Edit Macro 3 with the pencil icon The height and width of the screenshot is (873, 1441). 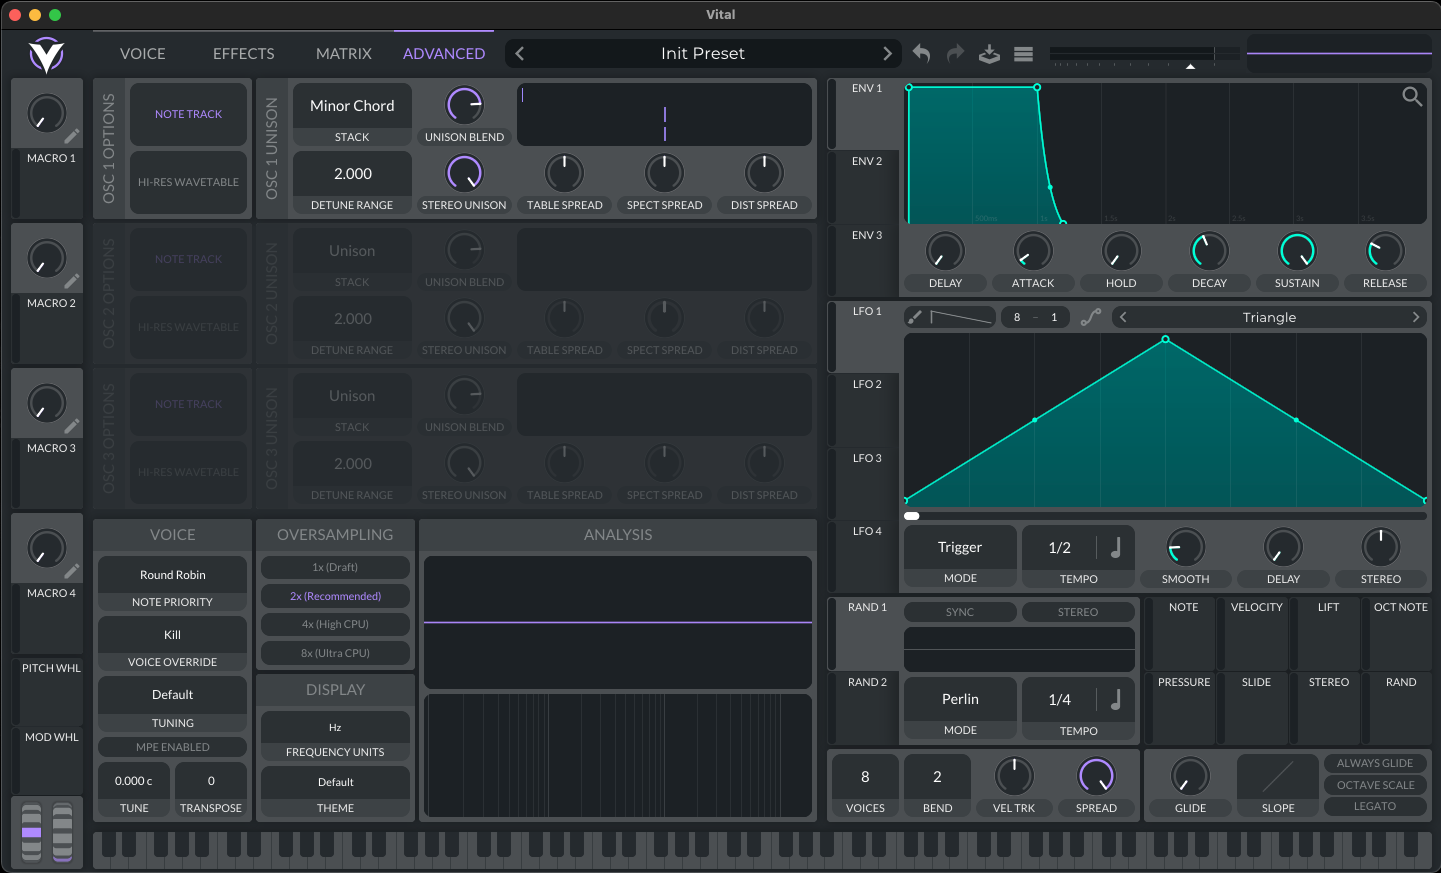point(72,426)
